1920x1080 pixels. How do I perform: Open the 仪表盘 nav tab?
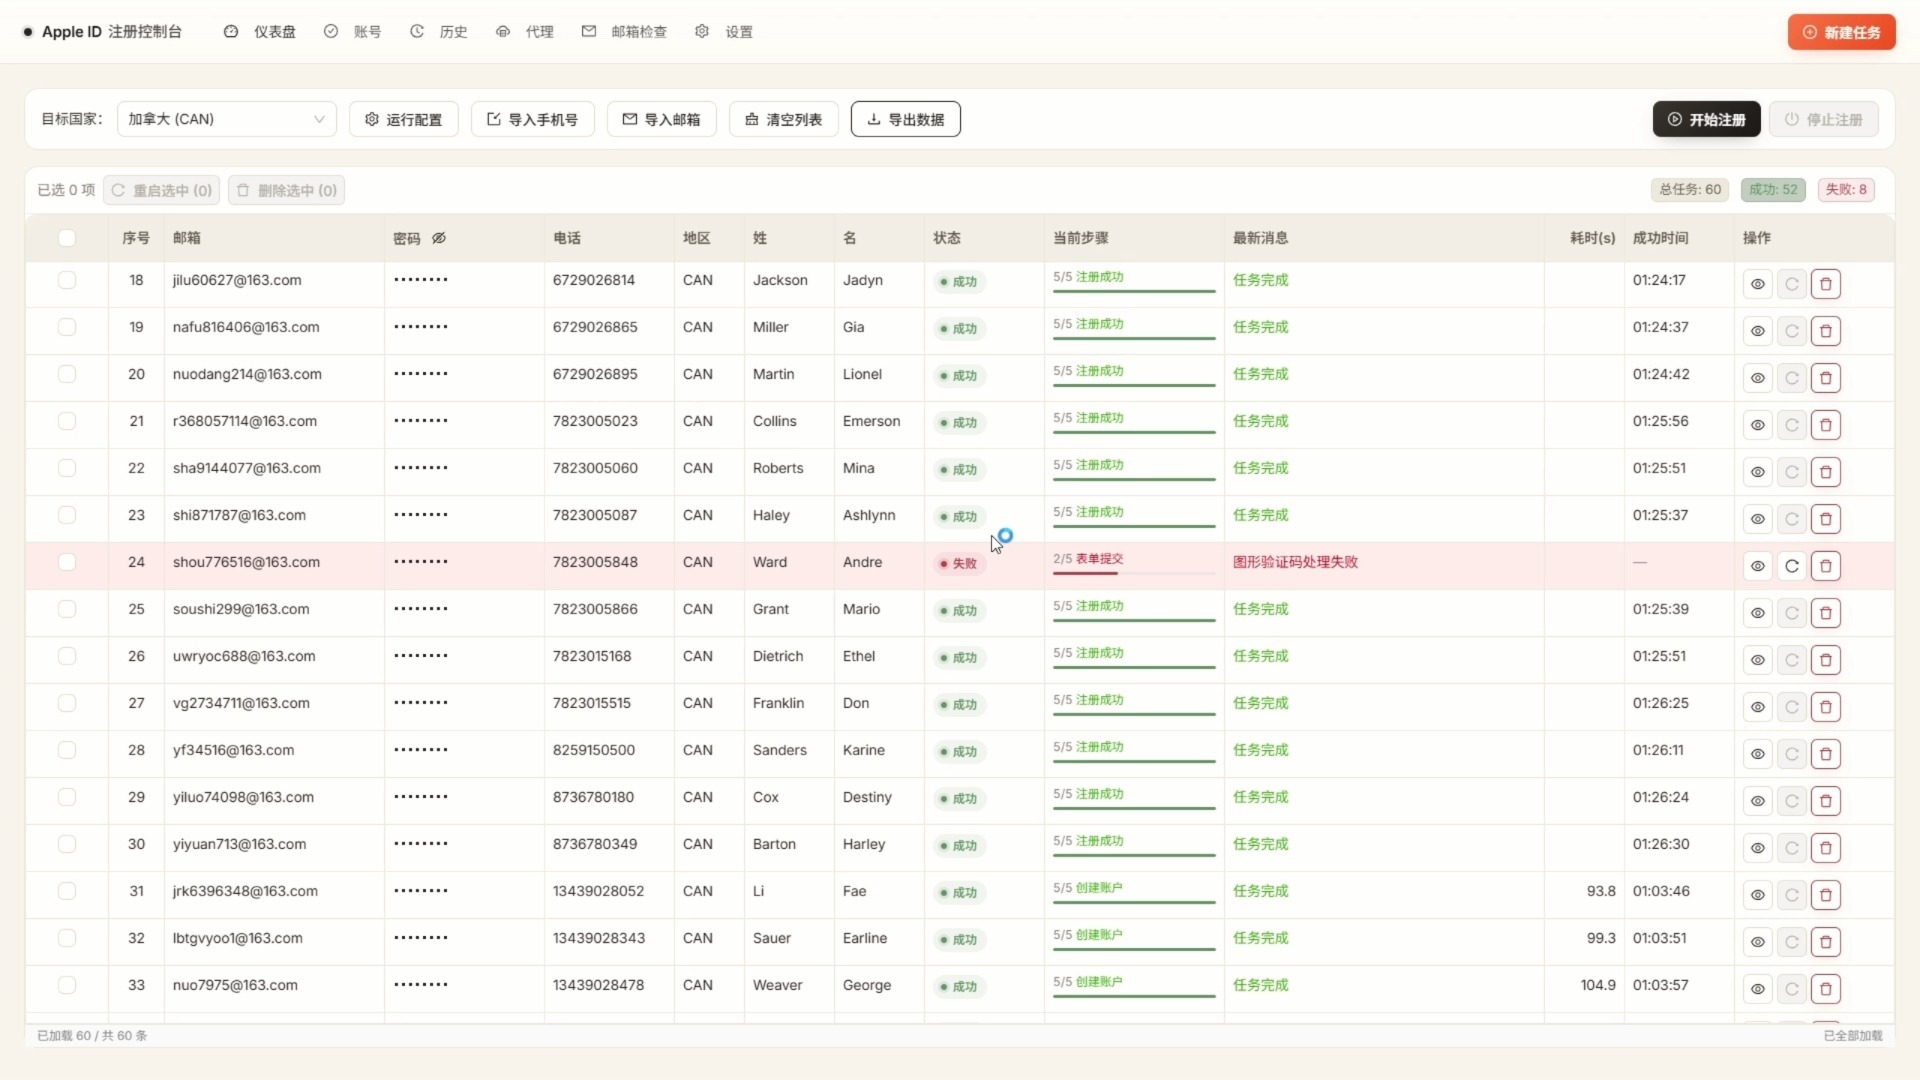(260, 32)
